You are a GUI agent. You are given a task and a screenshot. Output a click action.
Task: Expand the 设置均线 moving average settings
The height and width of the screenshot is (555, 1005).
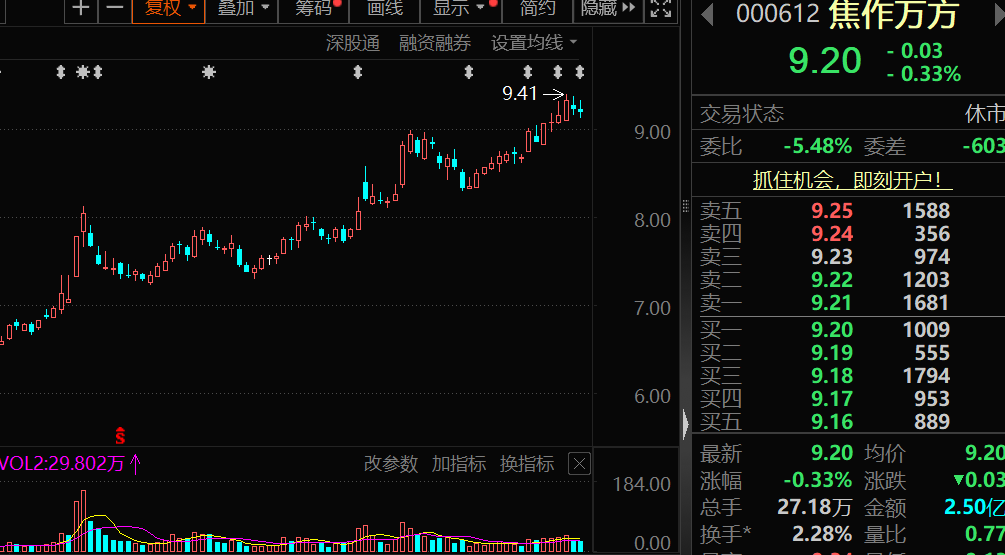point(534,43)
